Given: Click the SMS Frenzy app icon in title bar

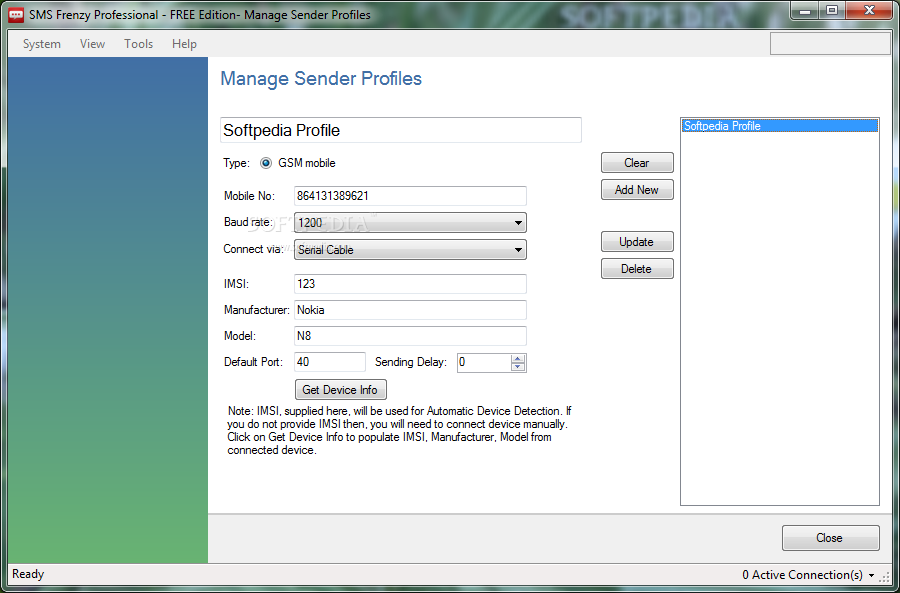Looking at the screenshot, I should [x=17, y=14].
